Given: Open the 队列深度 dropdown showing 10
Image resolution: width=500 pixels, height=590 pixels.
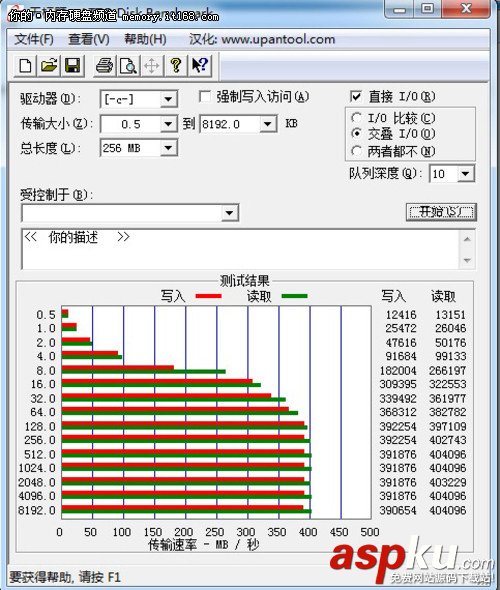Looking at the screenshot, I should click(x=465, y=174).
